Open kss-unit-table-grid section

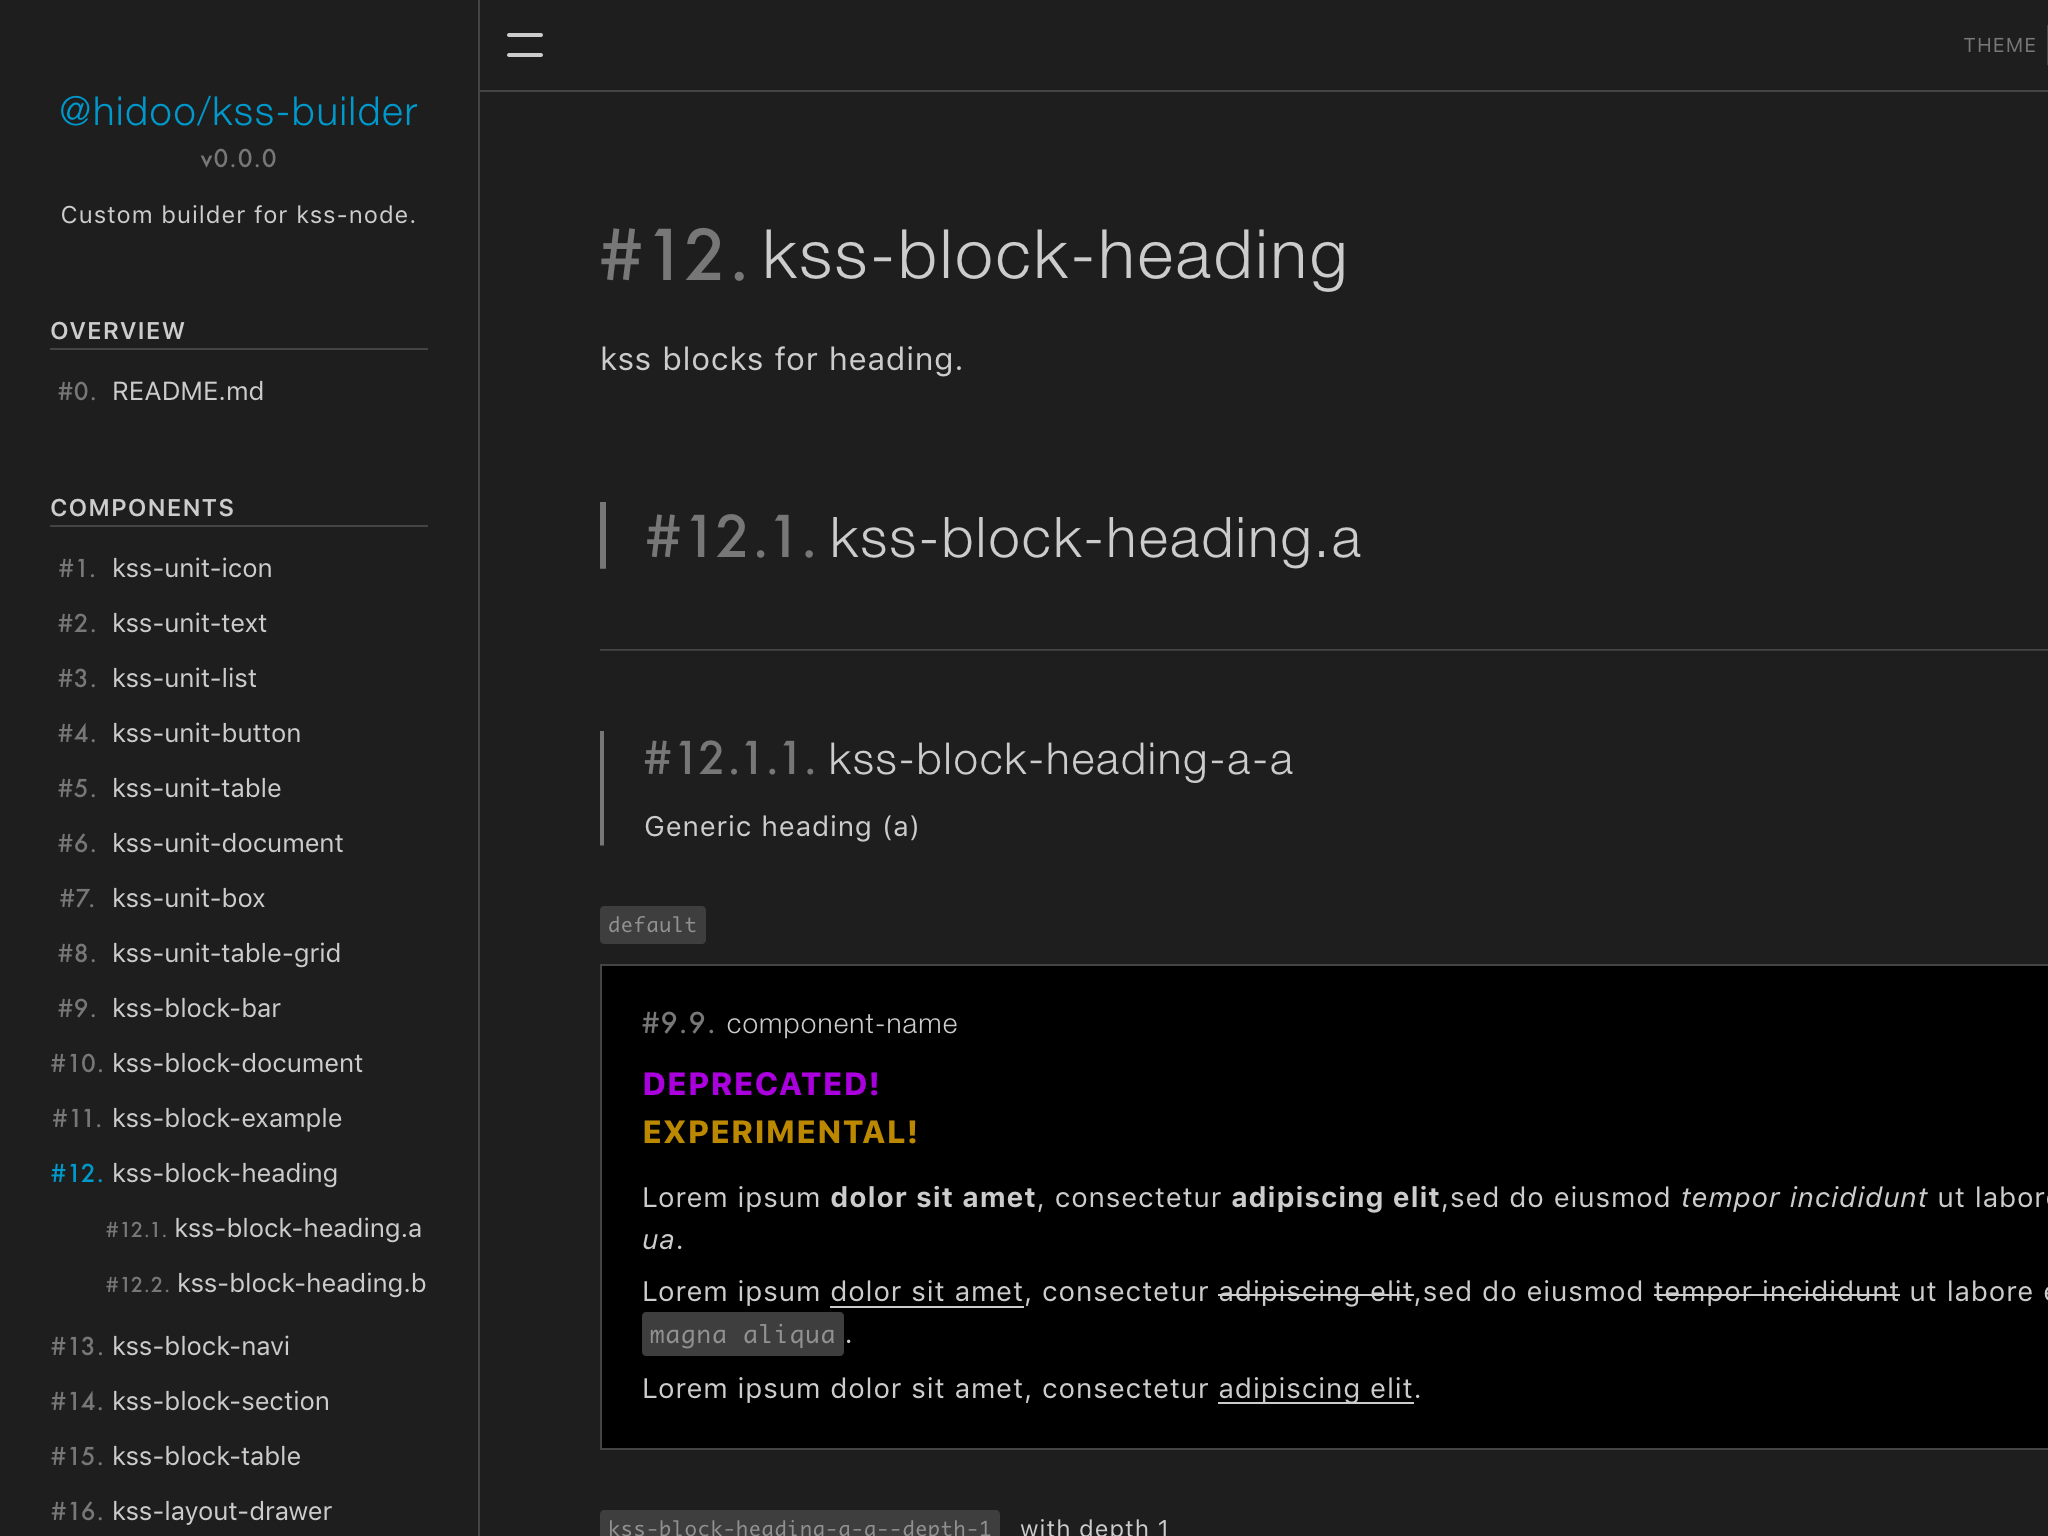tap(226, 953)
